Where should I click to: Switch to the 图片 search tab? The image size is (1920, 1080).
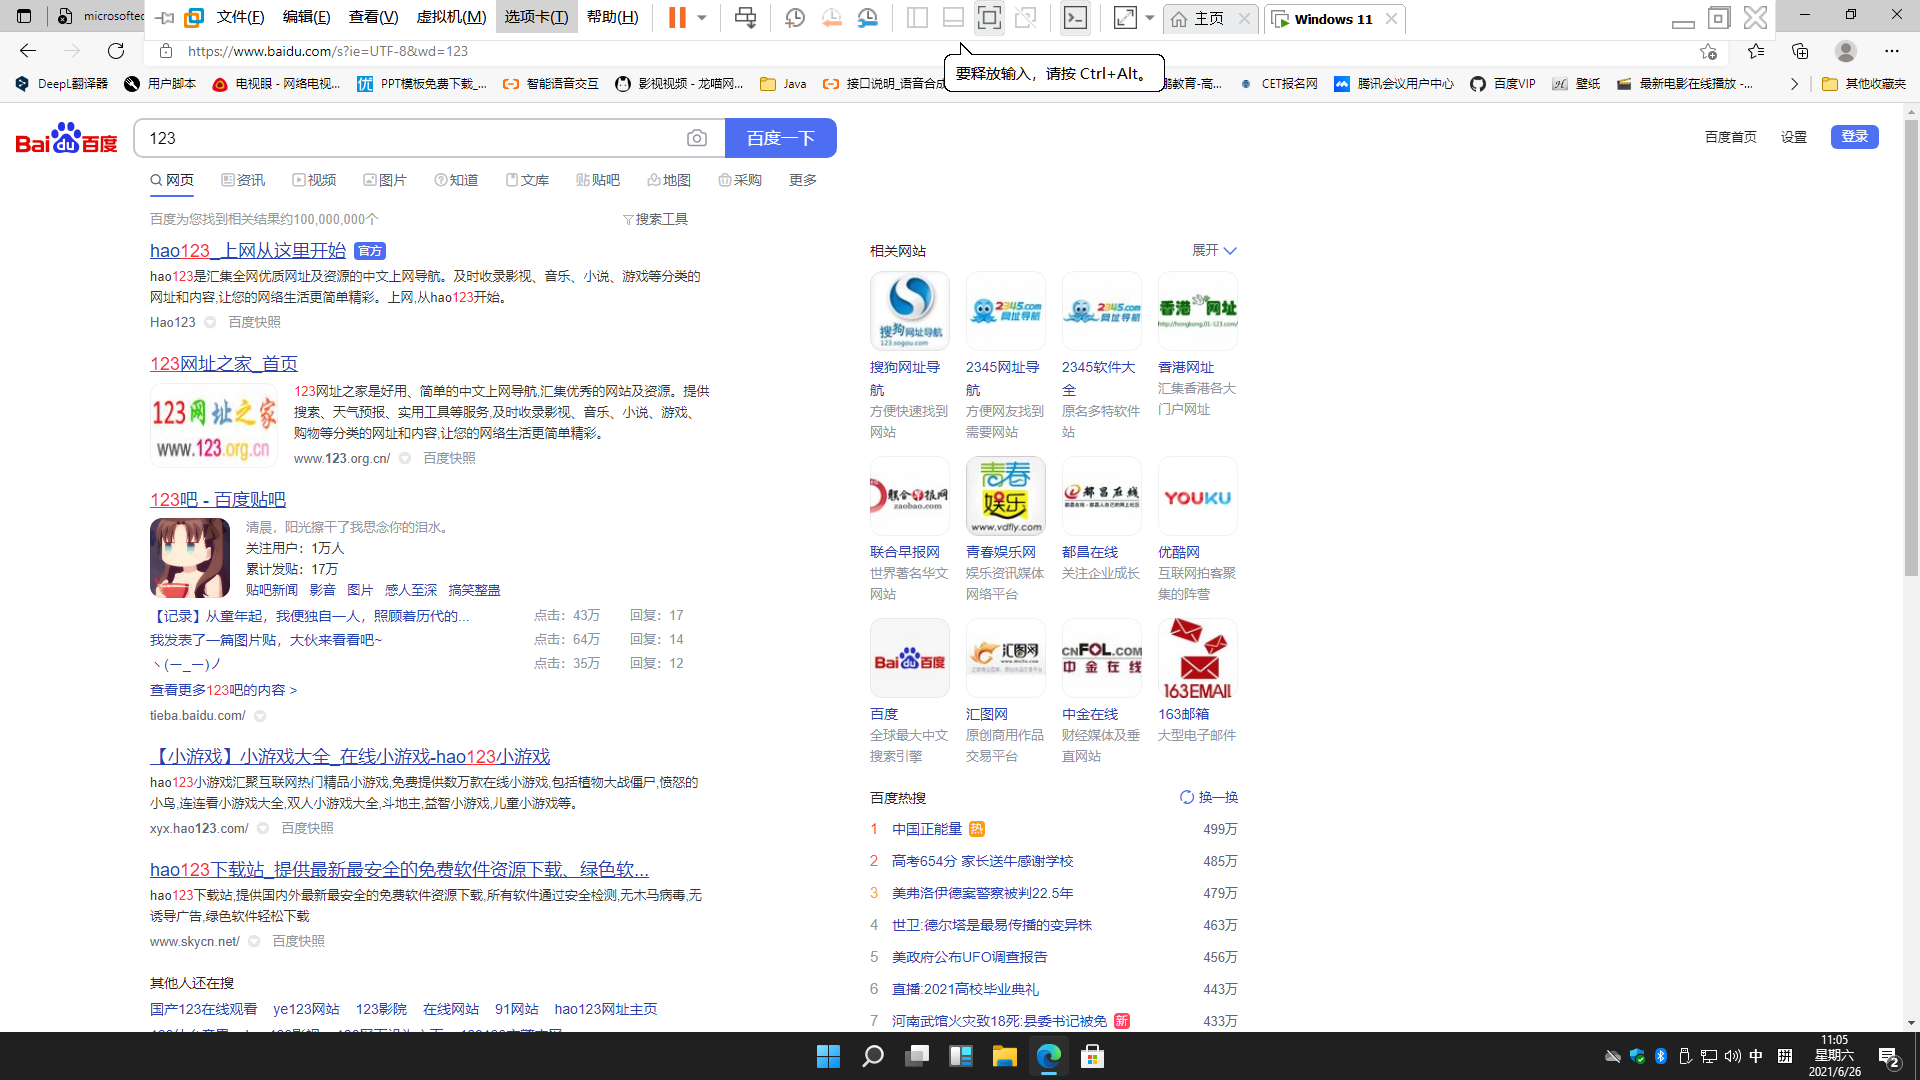[x=385, y=180]
